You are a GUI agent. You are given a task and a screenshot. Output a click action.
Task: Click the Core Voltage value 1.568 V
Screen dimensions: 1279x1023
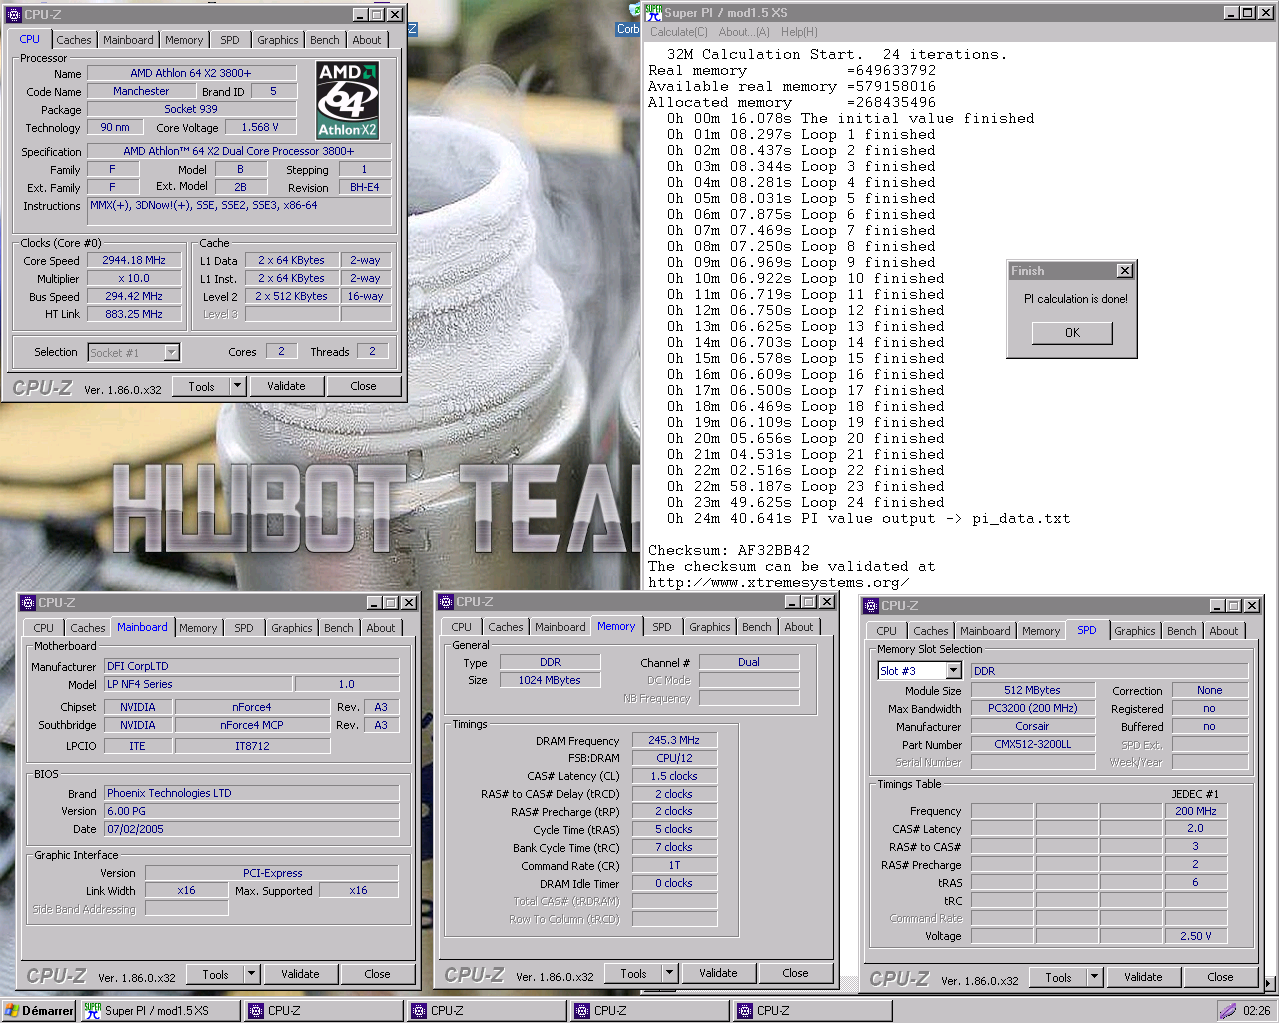click(x=260, y=127)
